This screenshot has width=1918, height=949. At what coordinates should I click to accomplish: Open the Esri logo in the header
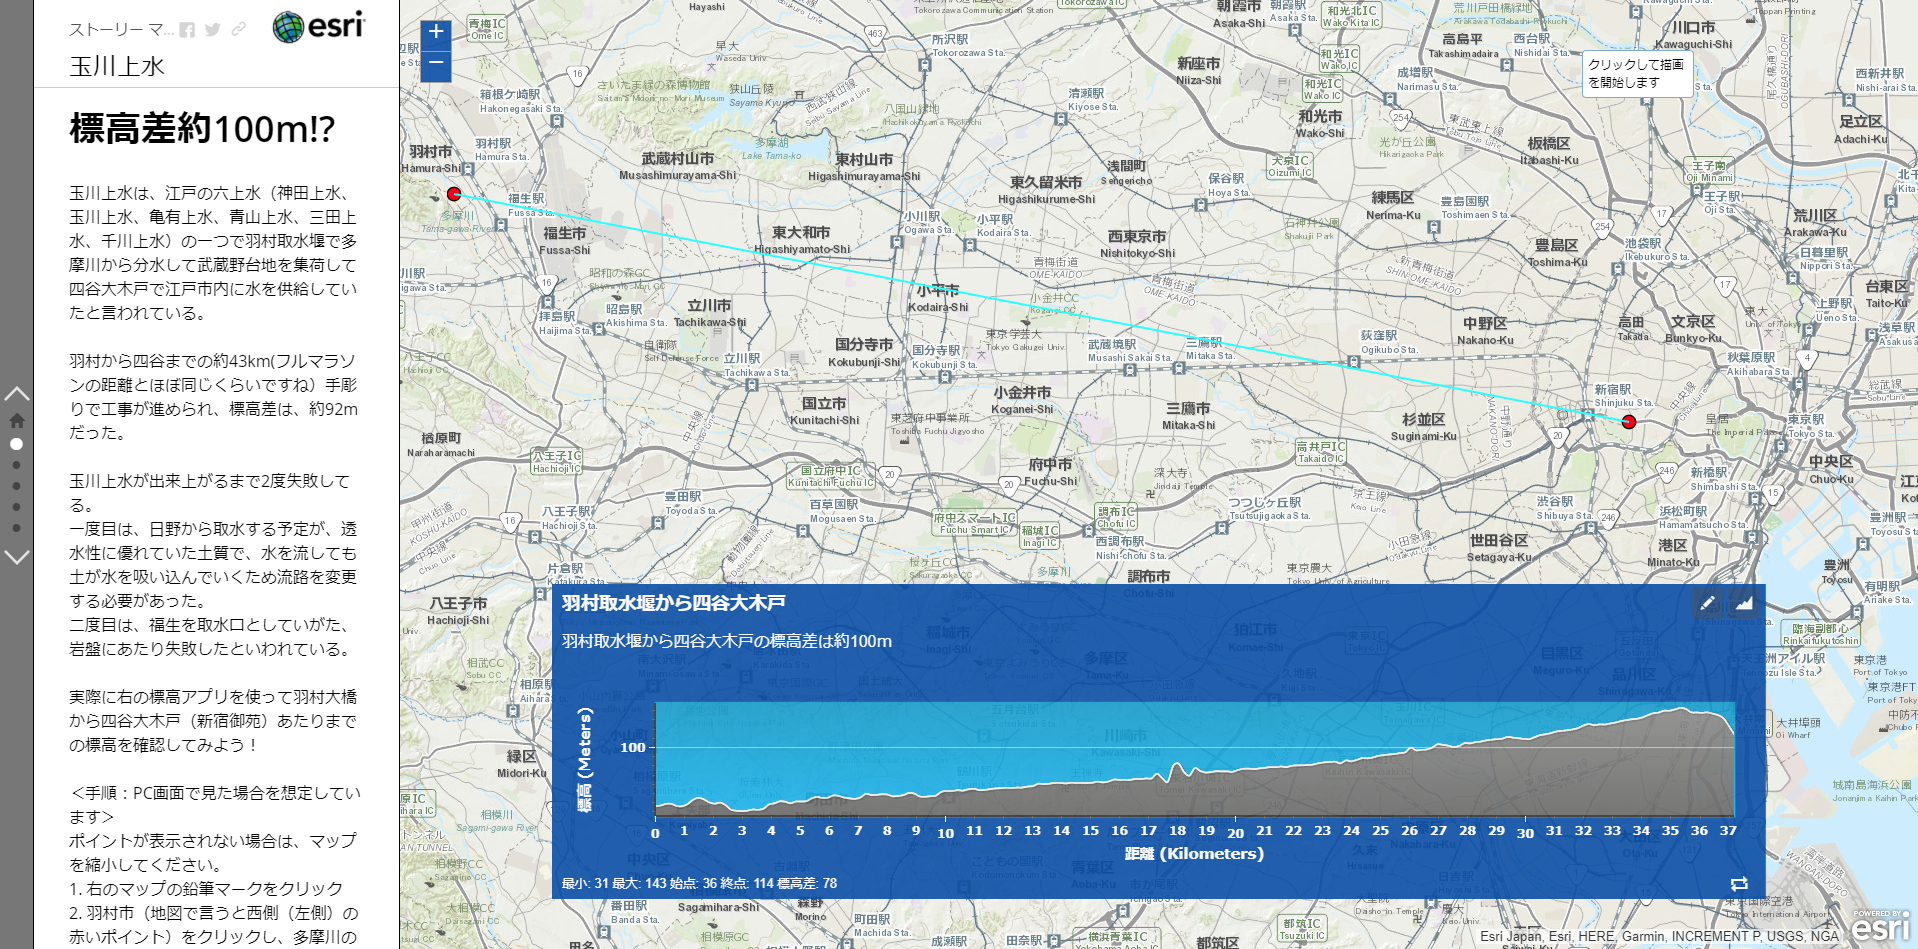[x=319, y=27]
